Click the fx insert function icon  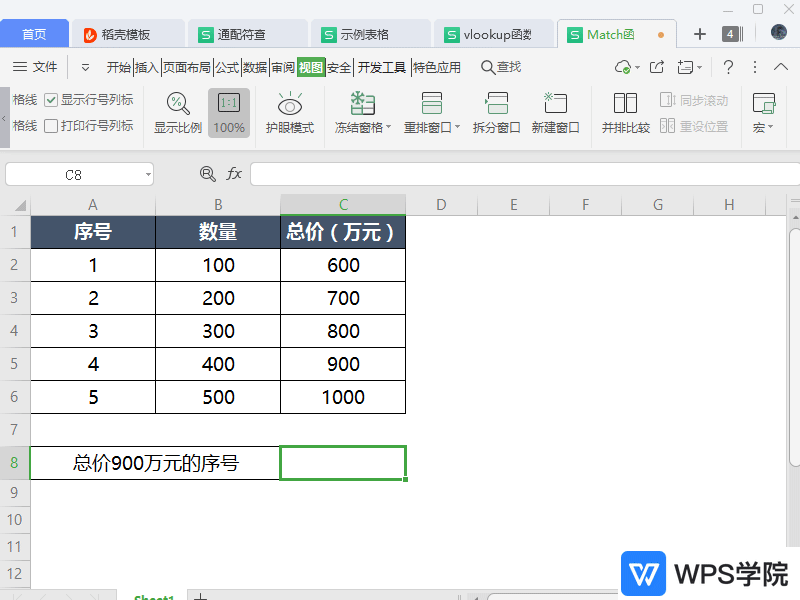coord(234,173)
